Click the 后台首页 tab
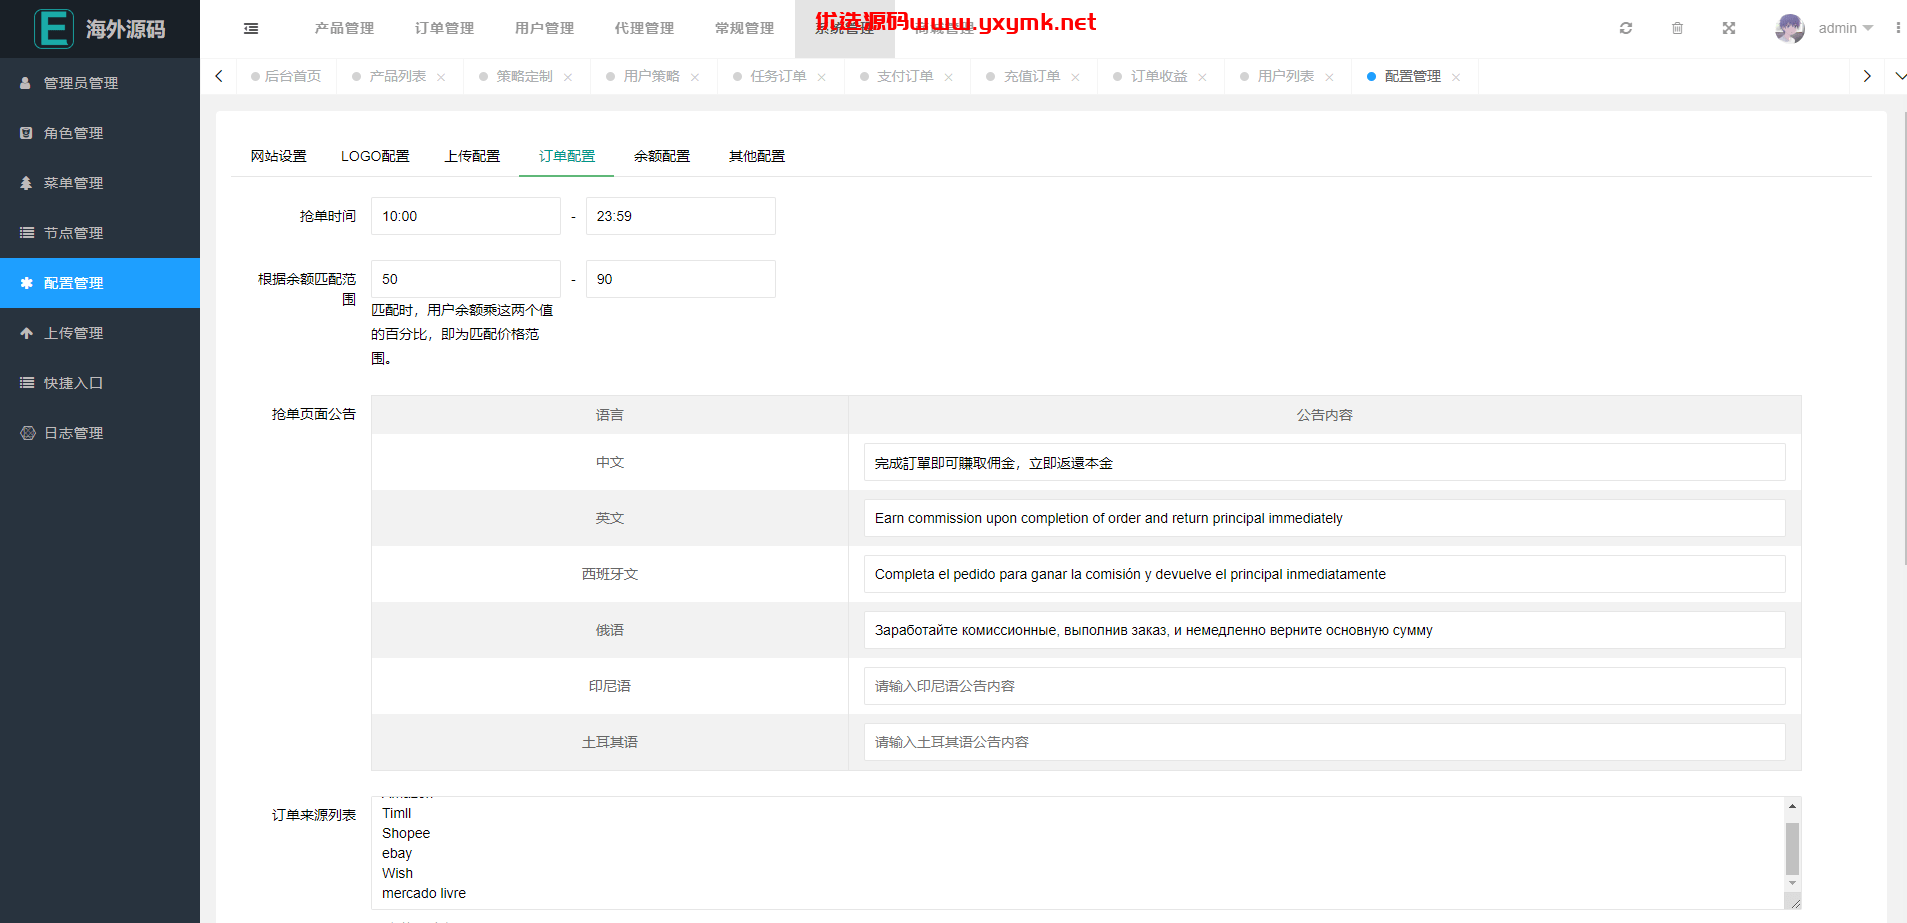 tap(286, 76)
